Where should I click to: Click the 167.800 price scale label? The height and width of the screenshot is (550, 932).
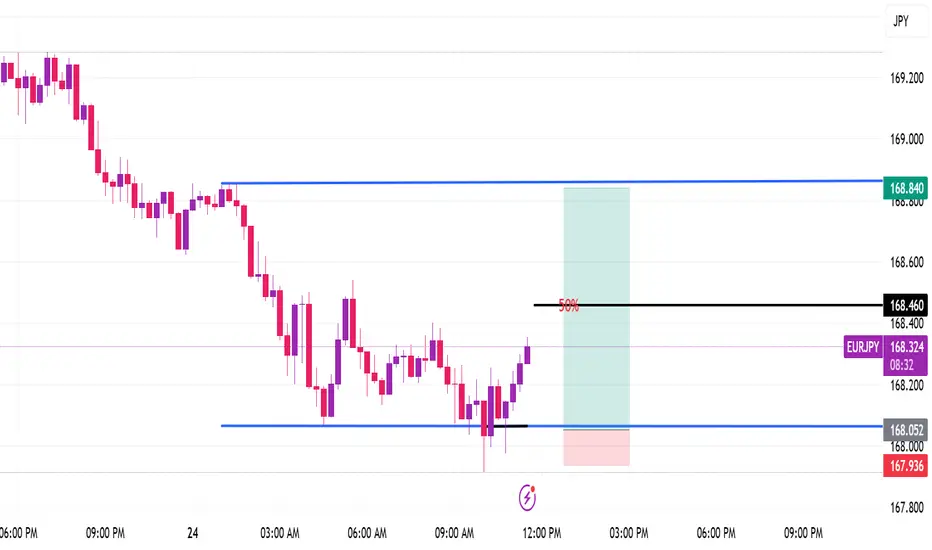pyautogui.click(x=906, y=507)
